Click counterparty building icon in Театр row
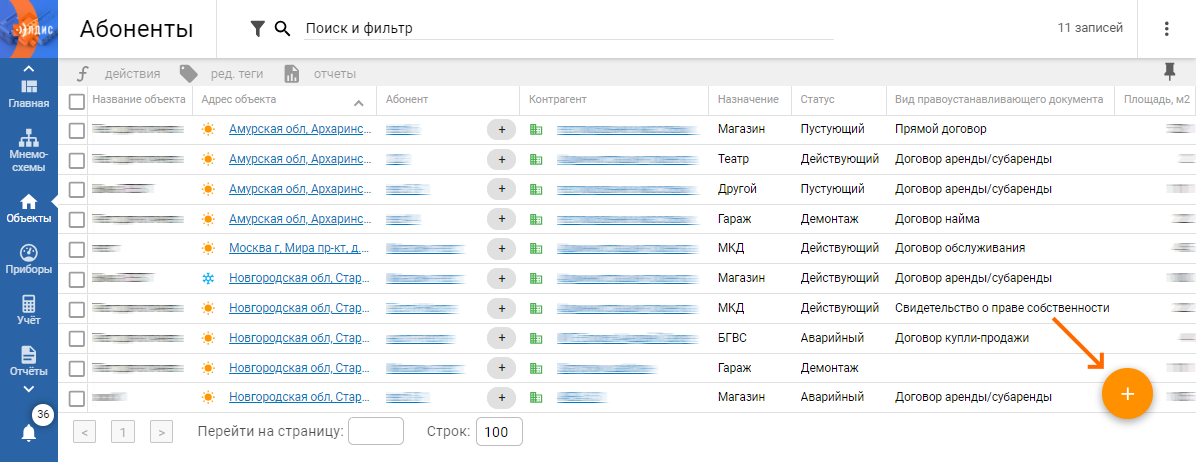Screen dimensions: 1196x462 pyautogui.click(x=536, y=159)
